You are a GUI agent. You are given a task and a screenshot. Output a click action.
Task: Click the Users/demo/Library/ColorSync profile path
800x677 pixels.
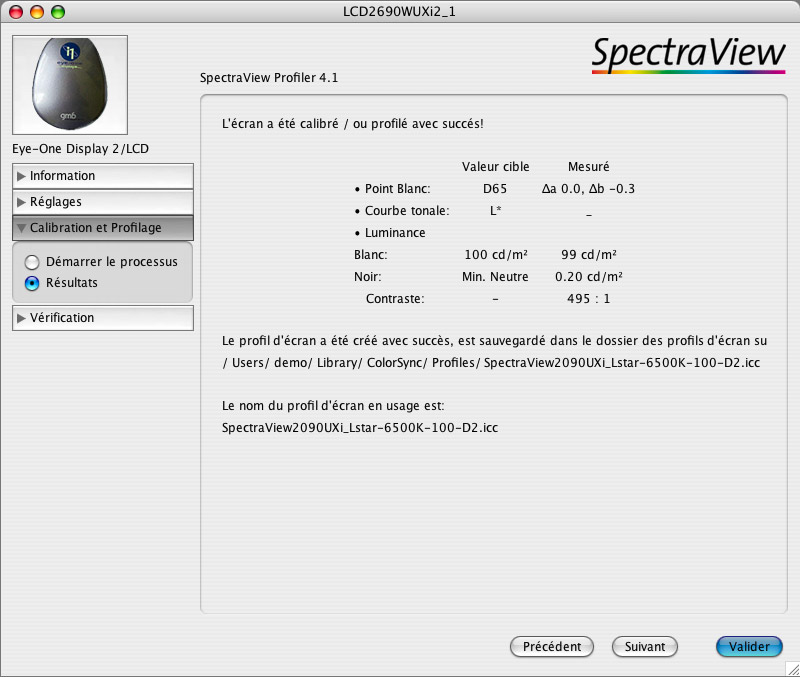[491, 363]
